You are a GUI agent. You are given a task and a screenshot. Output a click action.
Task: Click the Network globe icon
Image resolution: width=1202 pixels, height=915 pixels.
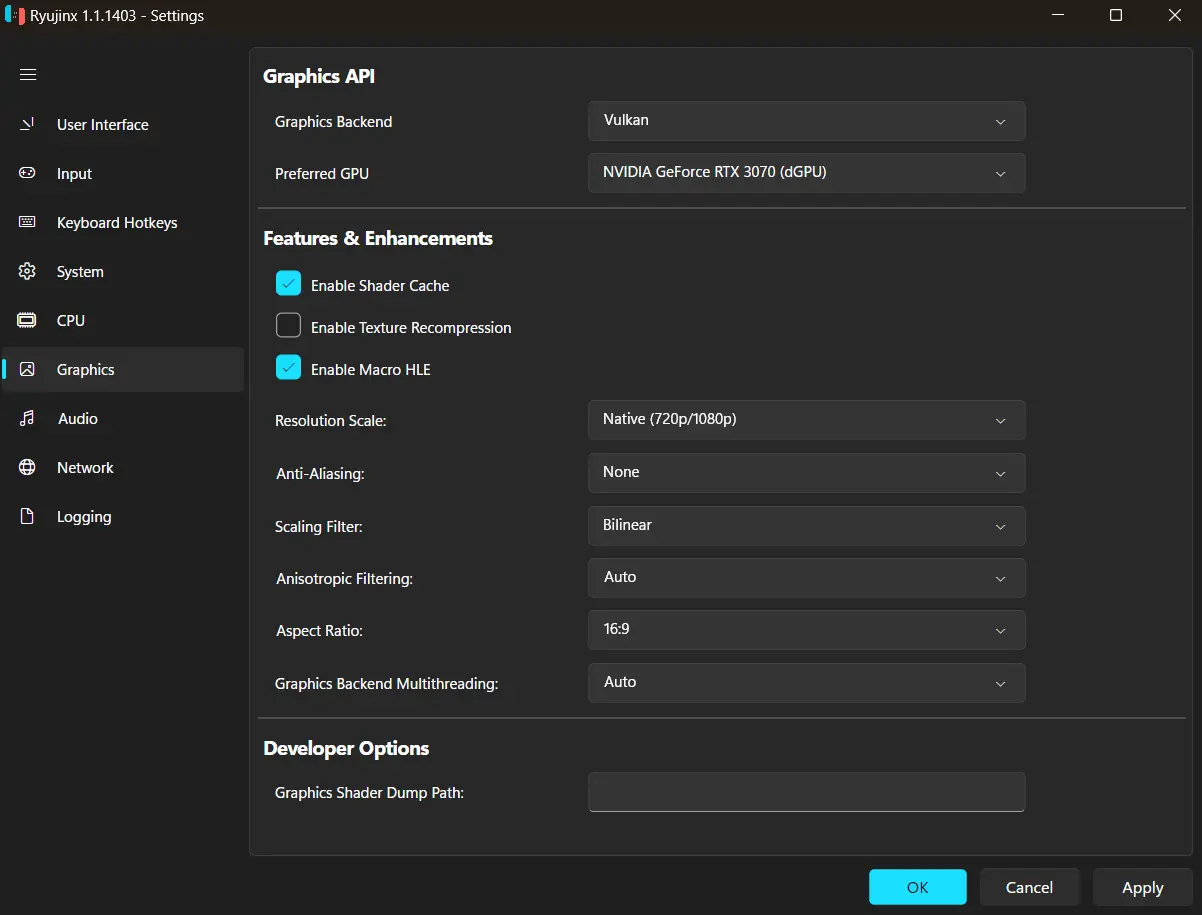[x=28, y=467]
